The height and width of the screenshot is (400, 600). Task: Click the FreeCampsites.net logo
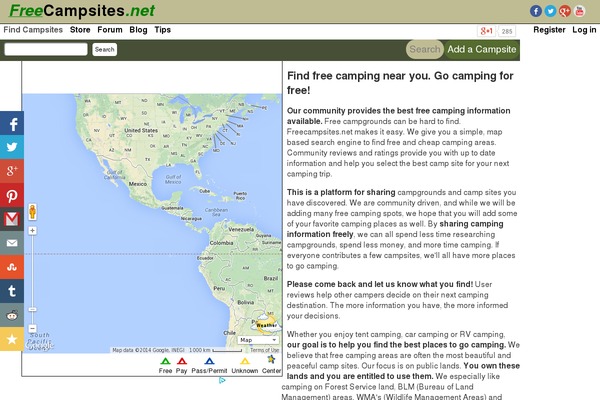(x=82, y=11)
